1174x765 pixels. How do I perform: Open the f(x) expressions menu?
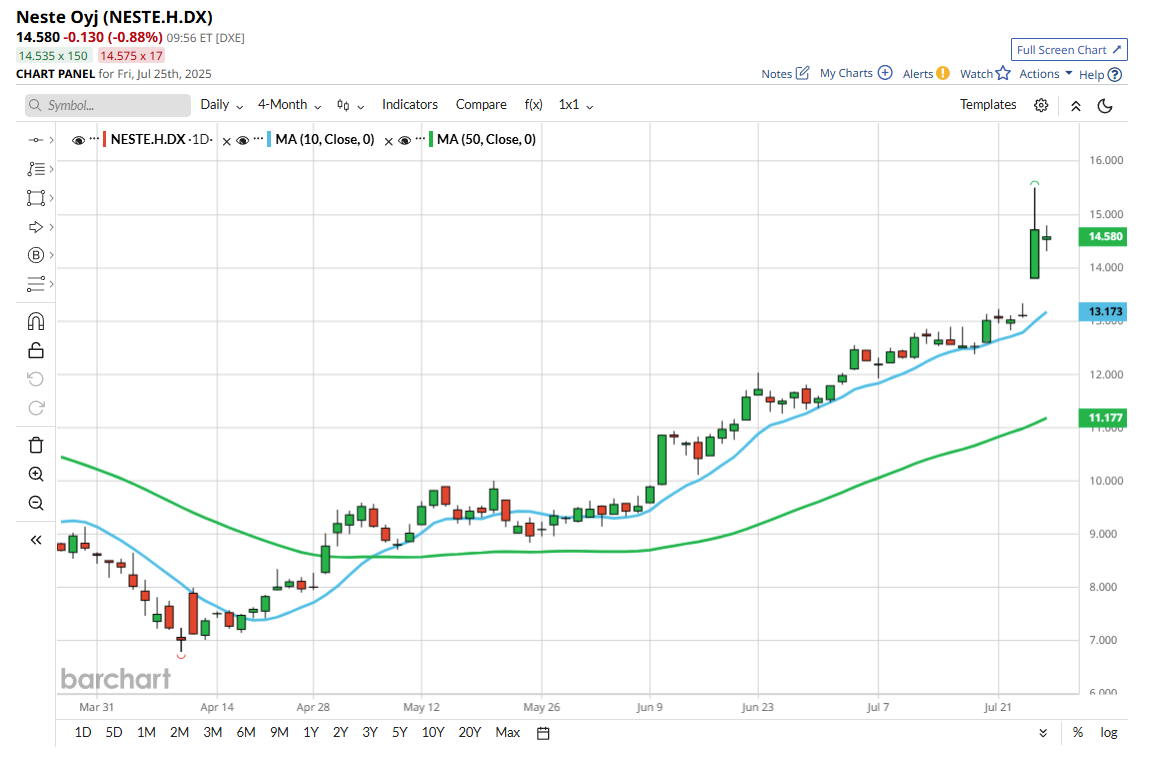(533, 105)
